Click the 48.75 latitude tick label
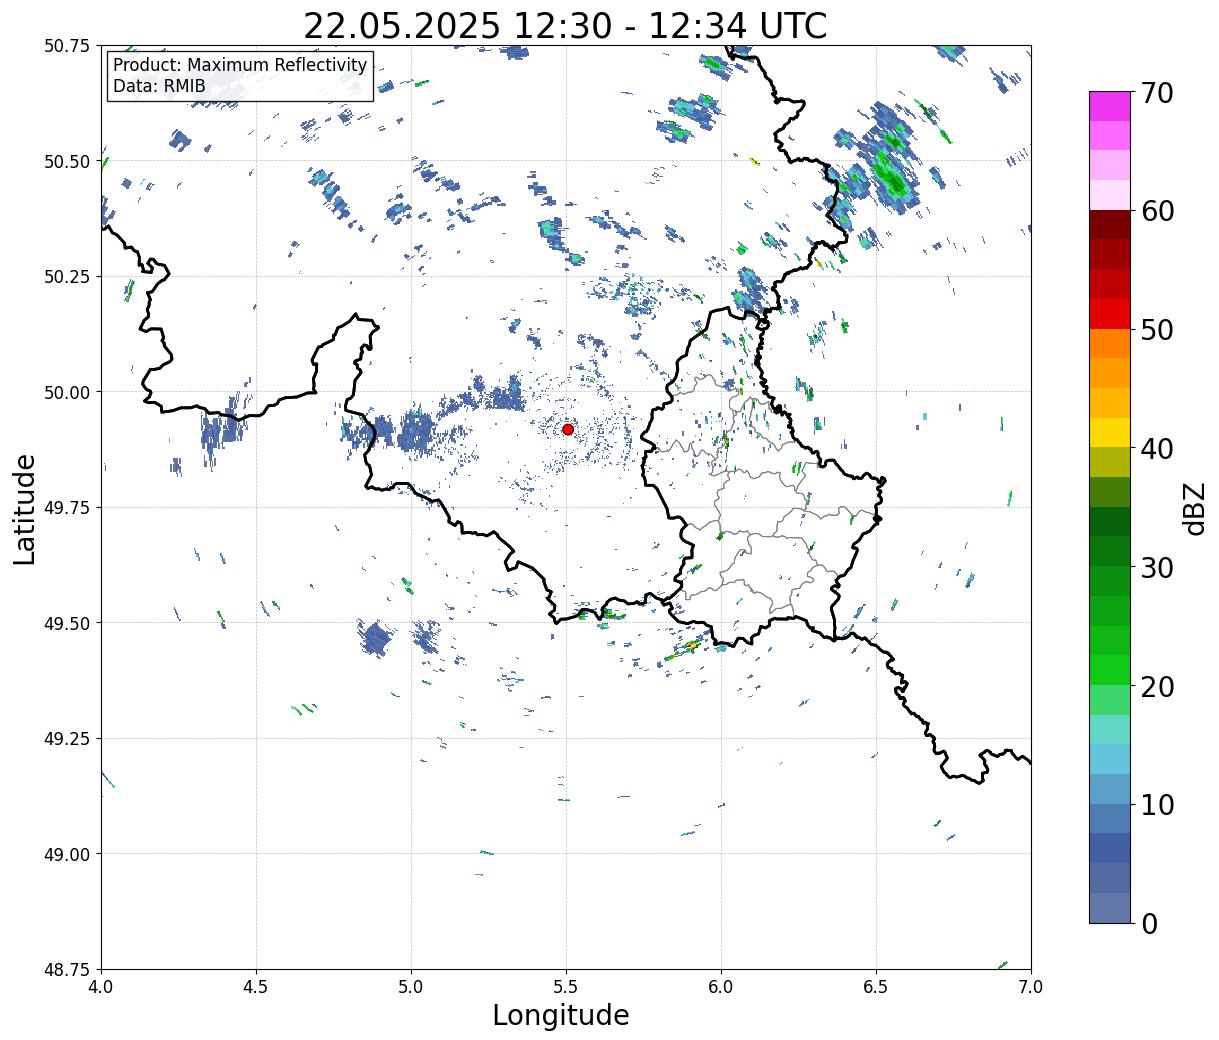 [x=67, y=970]
